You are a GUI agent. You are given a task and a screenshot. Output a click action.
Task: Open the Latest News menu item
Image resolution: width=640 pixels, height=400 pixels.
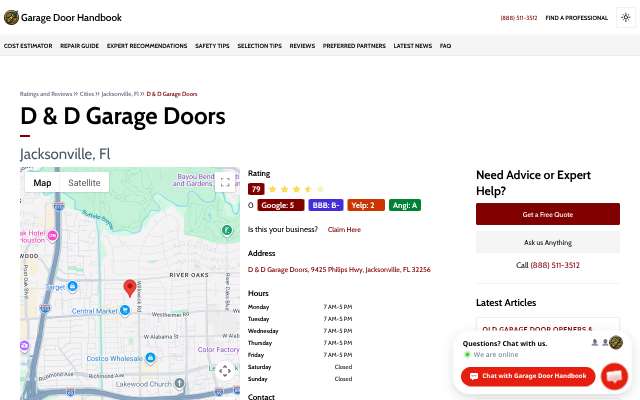413,46
